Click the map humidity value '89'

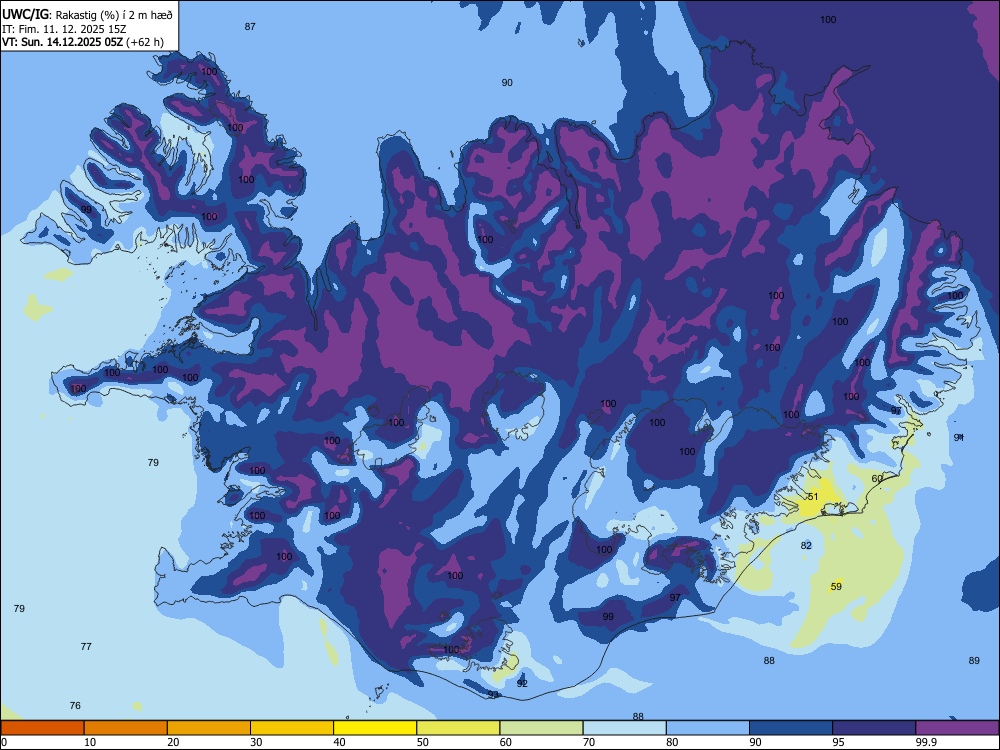tap(974, 660)
